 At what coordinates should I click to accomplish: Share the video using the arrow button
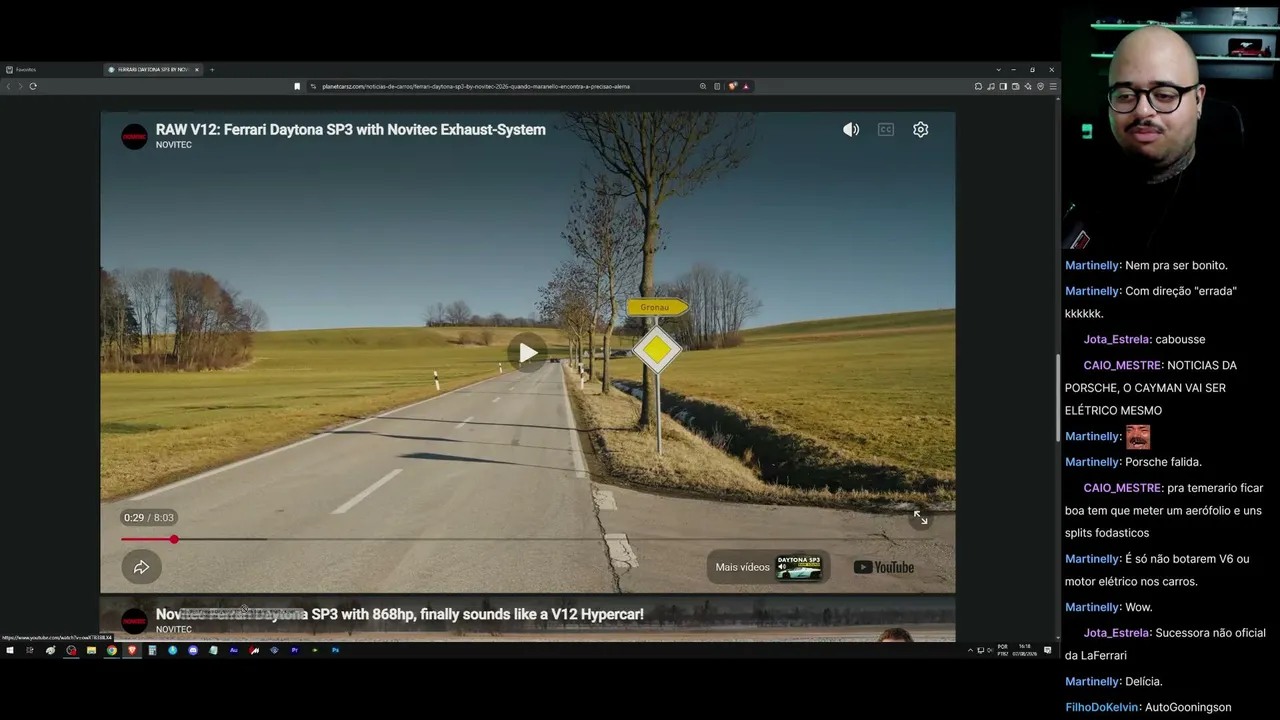(x=141, y=567)
